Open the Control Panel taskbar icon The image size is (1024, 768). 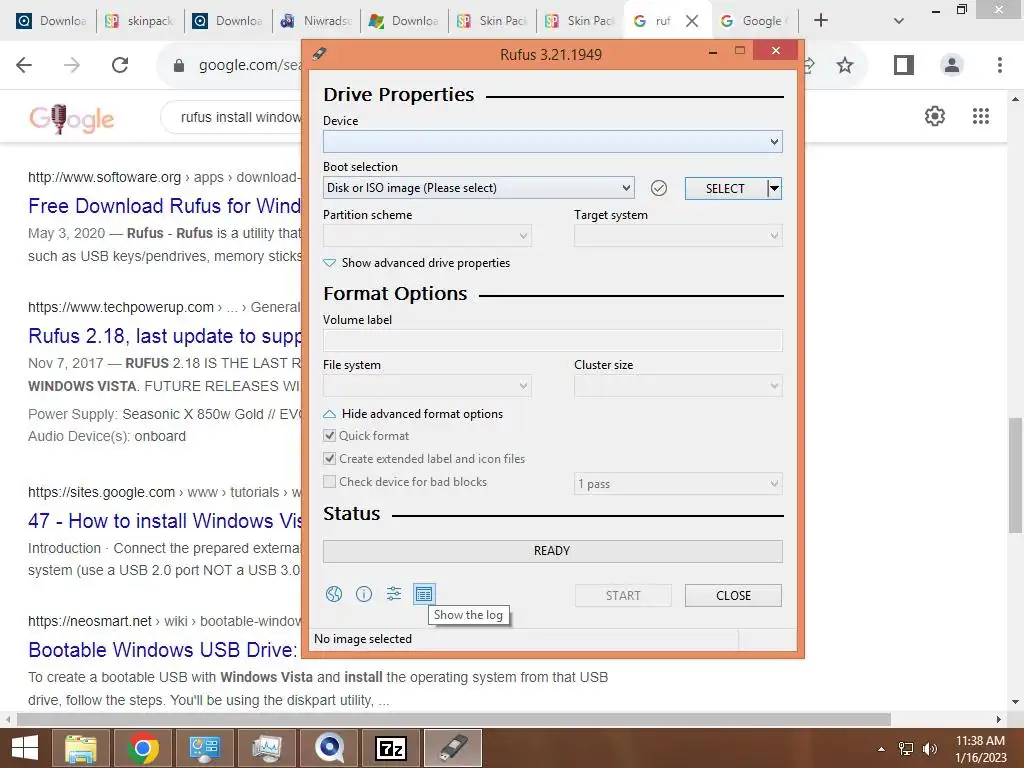click(x=205, y=748)
